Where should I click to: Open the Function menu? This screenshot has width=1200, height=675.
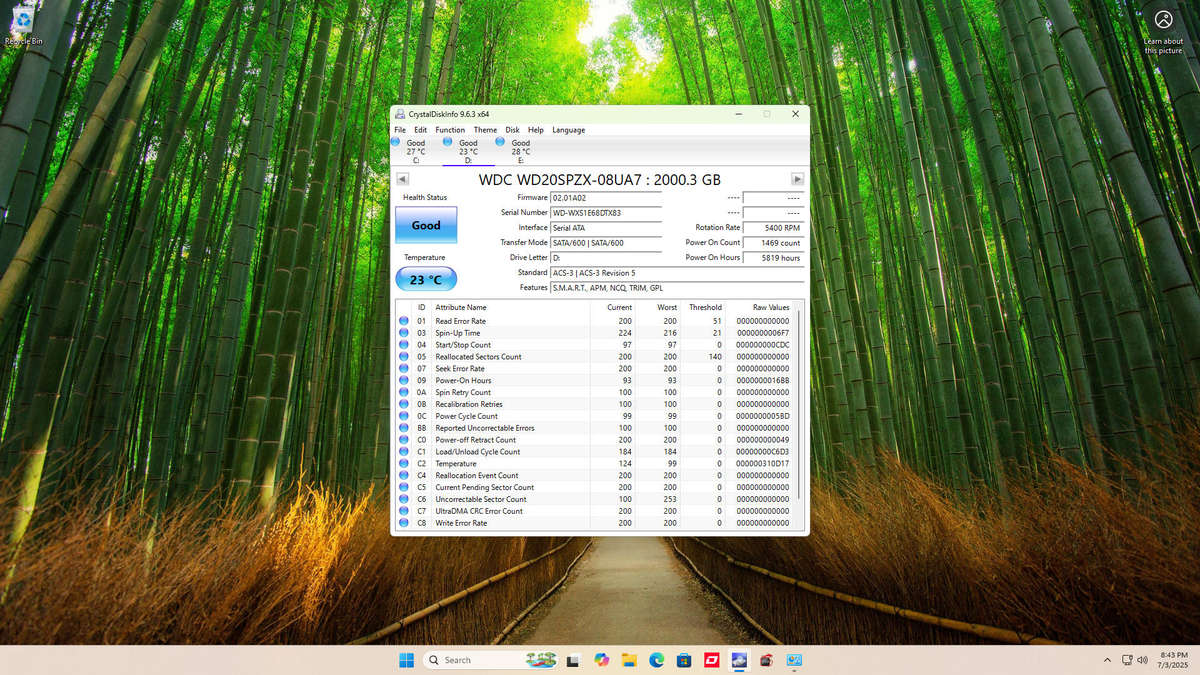point(450,130)
